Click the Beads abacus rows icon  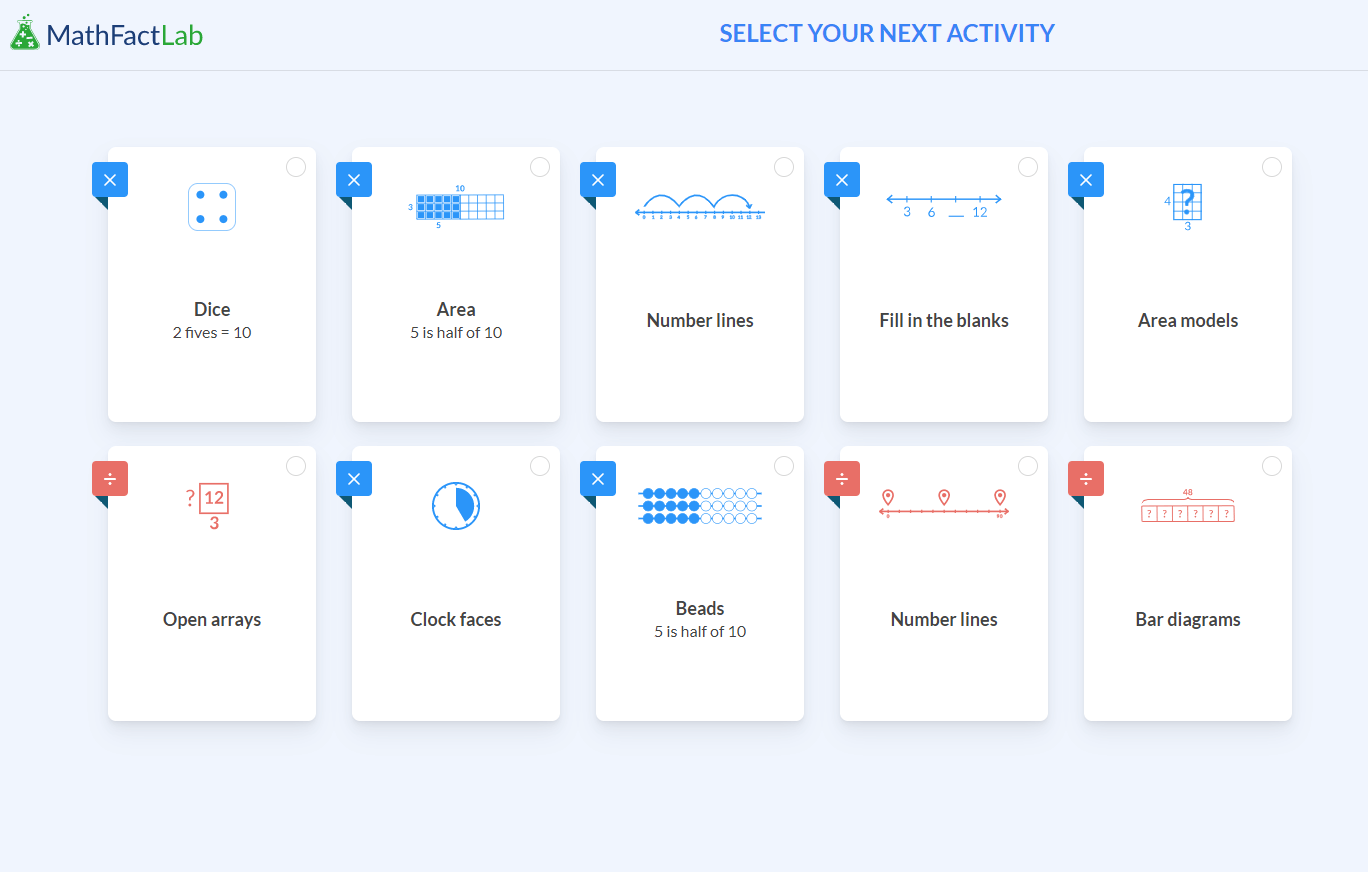[x=700, y=506]
